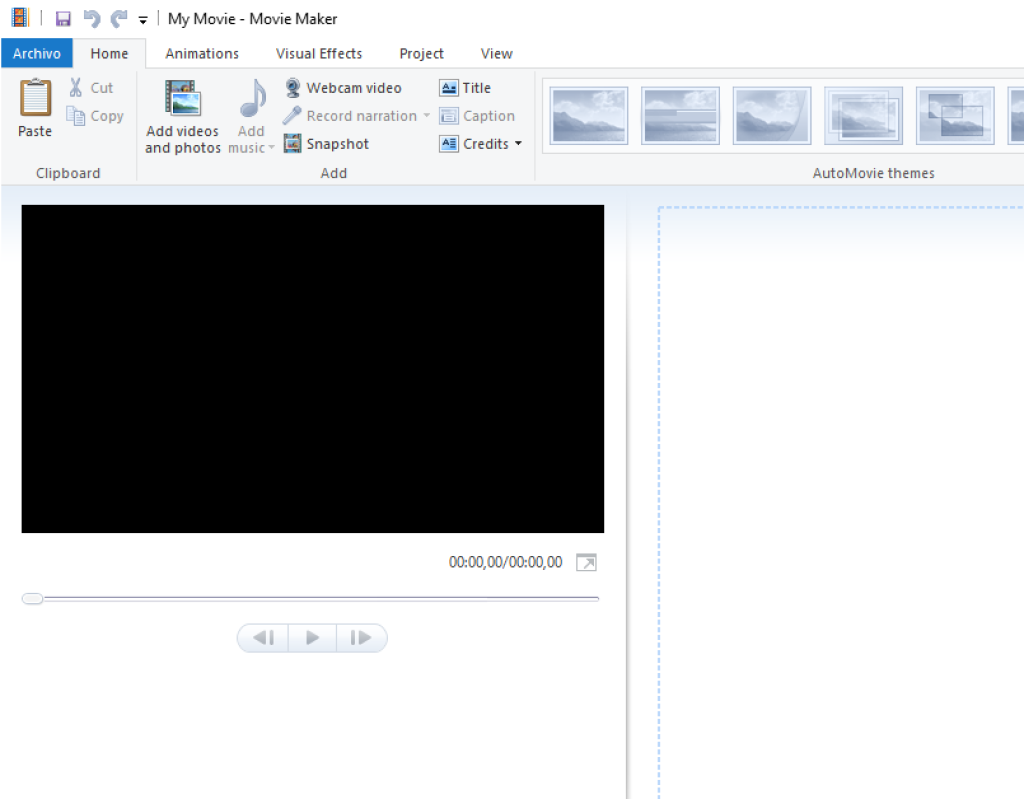Step back one frame in preview
Viewport: 1024px width, 799px height.
coord(262,637)
